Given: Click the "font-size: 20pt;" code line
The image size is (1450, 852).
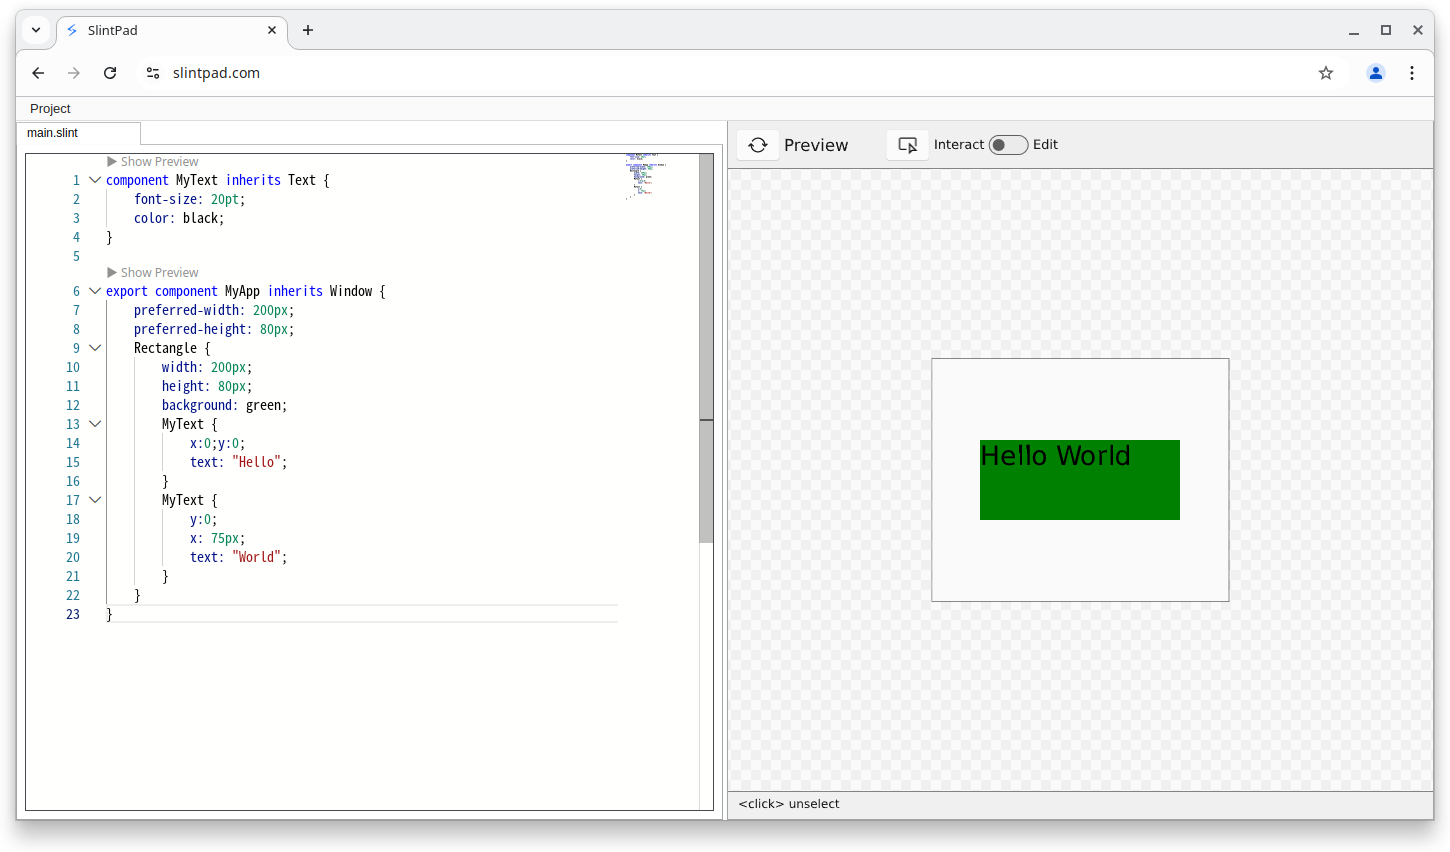Looking at the screenshot, I should [189, 199].
